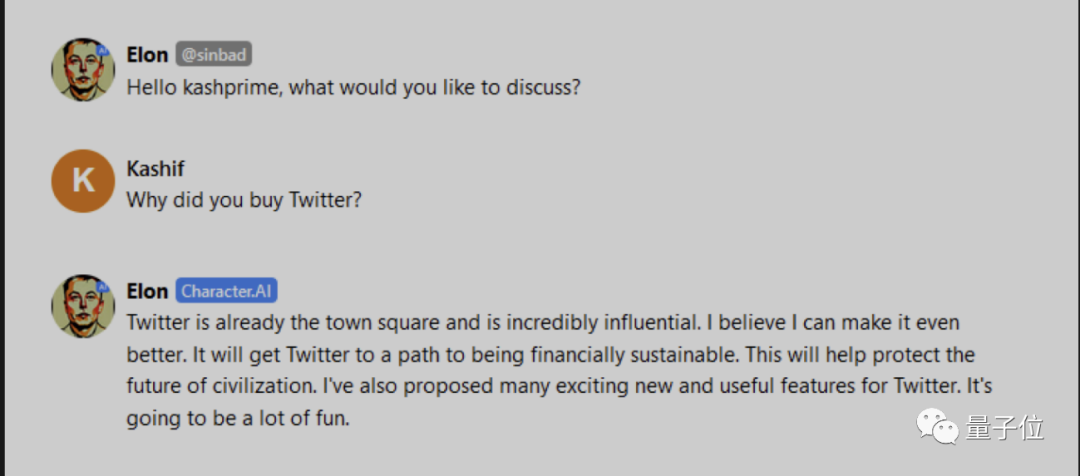Click the Elon name next to Character.AI

147,291
